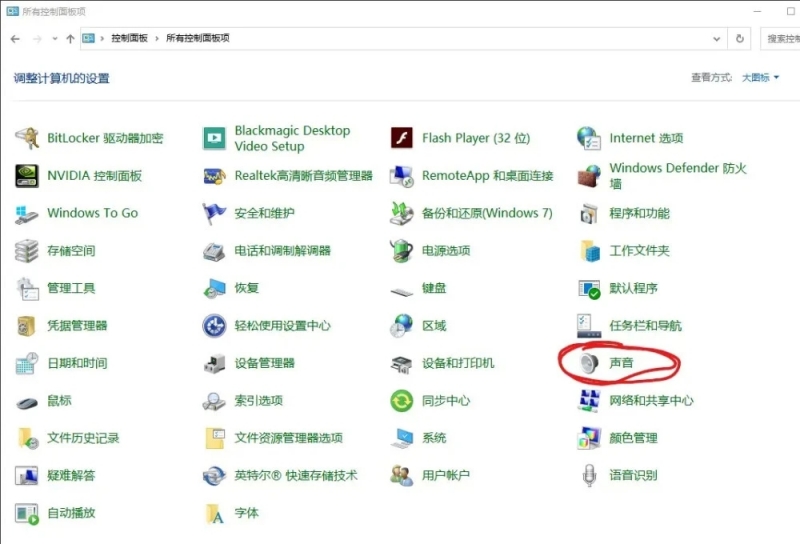This screenshot has height=544, width=800.
Task: Open the 系统 link
Action: coord(434,438)
